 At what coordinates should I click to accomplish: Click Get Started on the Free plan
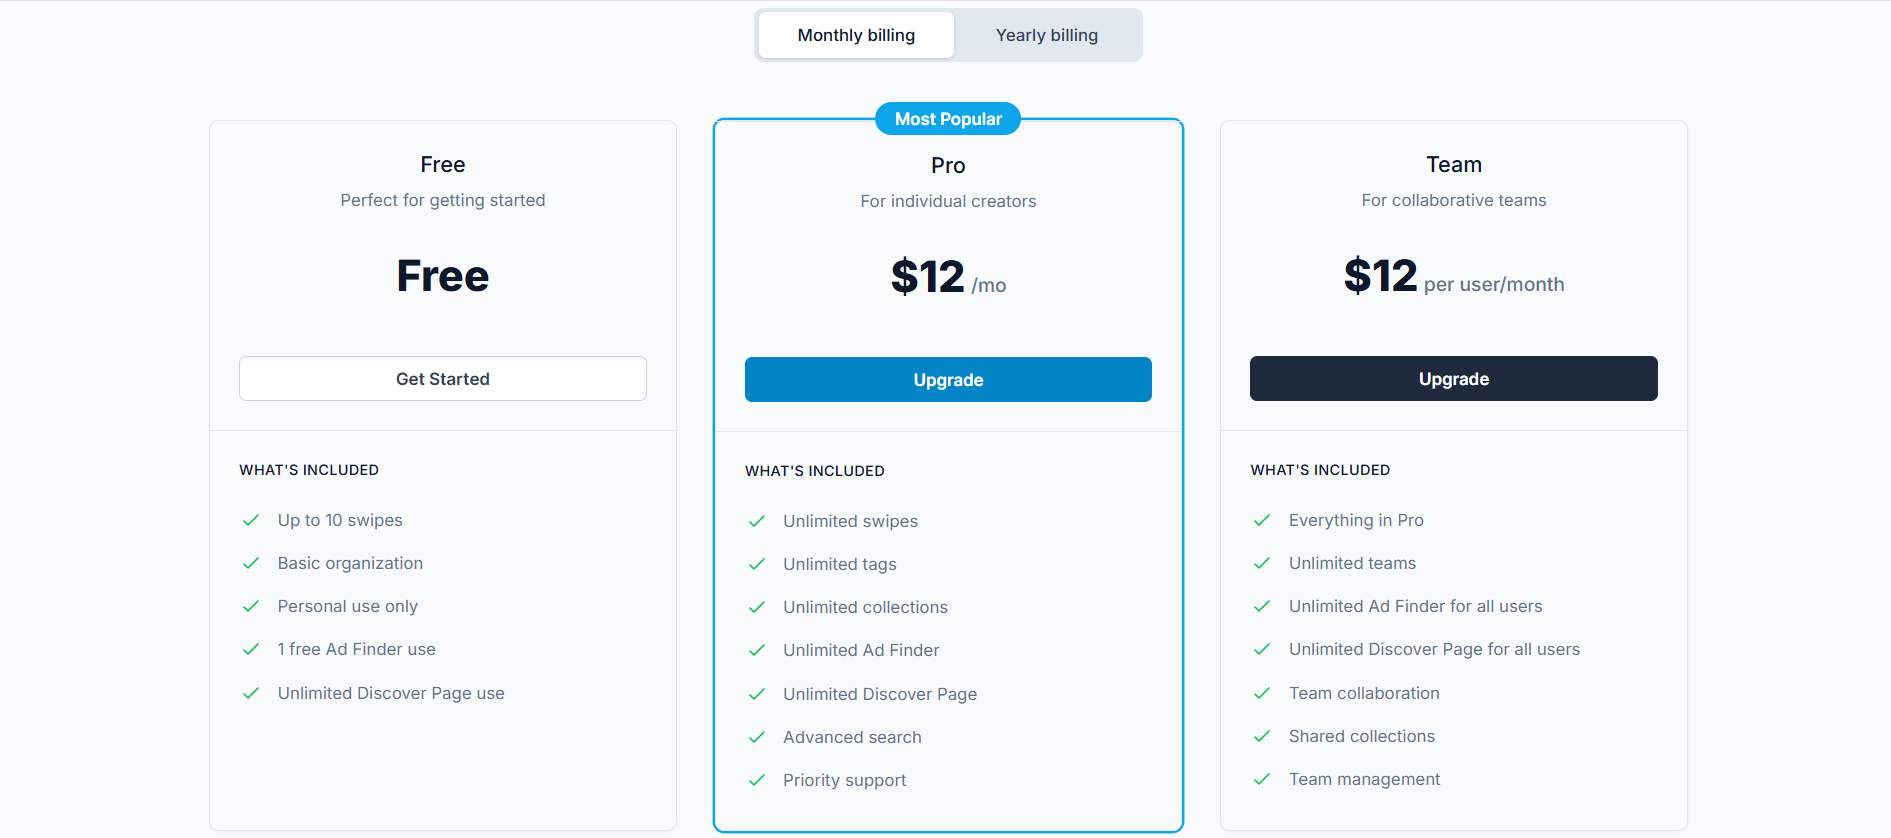click(442, 378)
